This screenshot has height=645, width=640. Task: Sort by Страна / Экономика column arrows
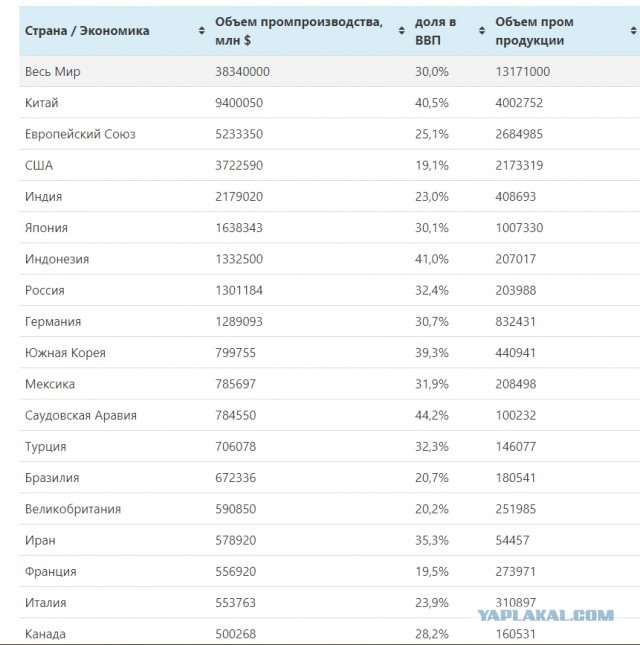tap(202, 31)
